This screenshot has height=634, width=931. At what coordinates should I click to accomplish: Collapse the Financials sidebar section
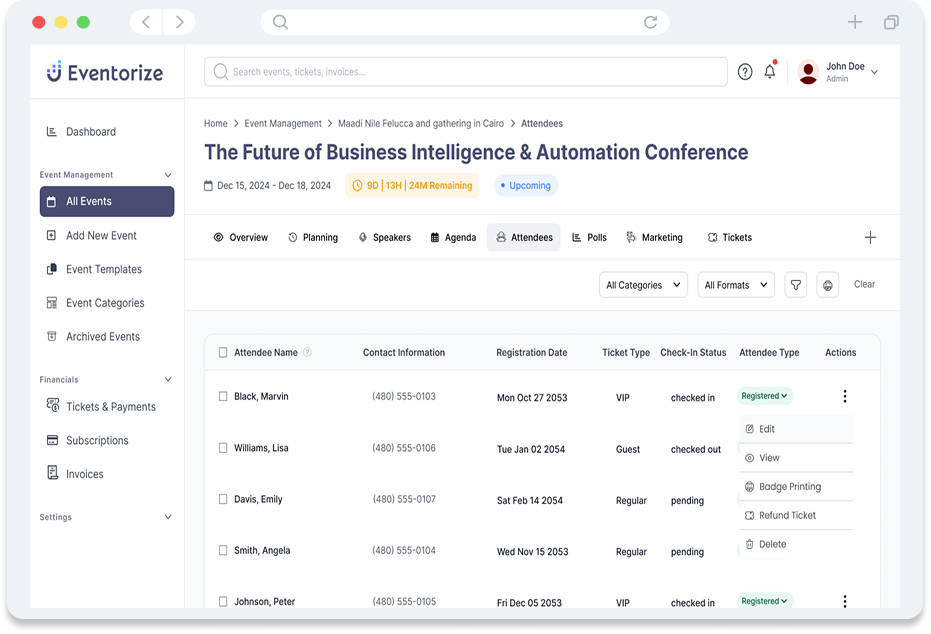[x=168, y=380]
